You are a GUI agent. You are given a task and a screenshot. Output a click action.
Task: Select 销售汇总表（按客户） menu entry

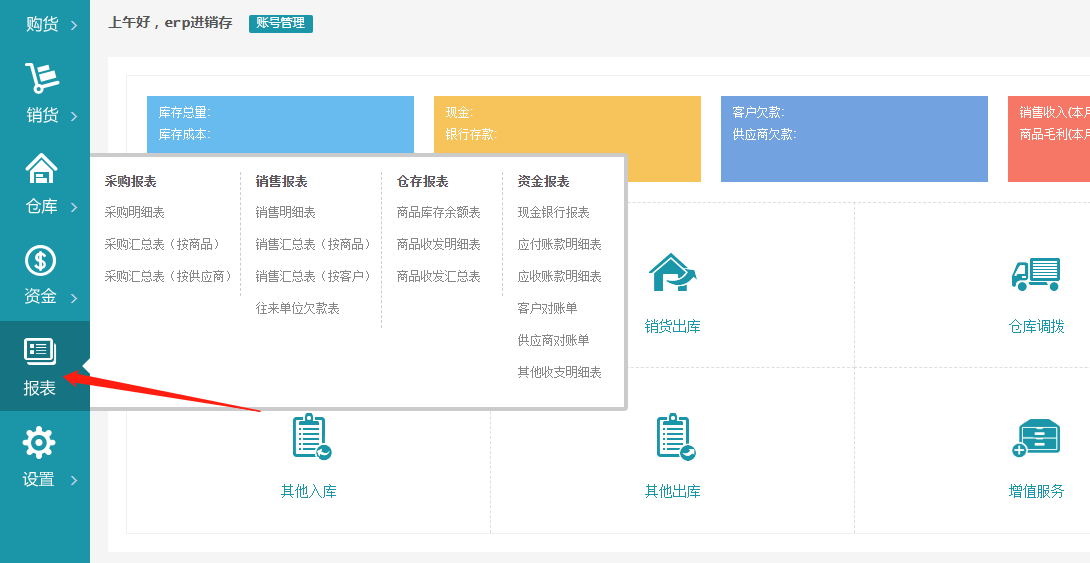(312, 276)
